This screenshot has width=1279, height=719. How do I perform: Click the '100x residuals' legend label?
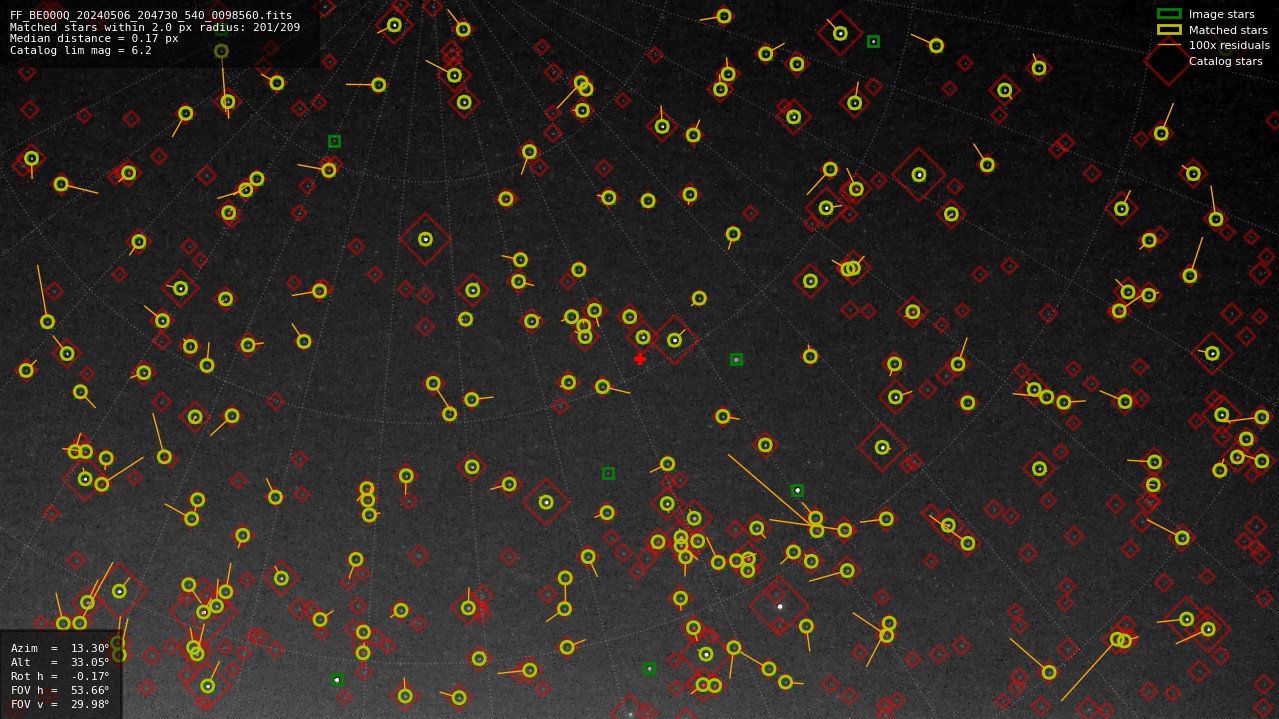coord(1229,45)
